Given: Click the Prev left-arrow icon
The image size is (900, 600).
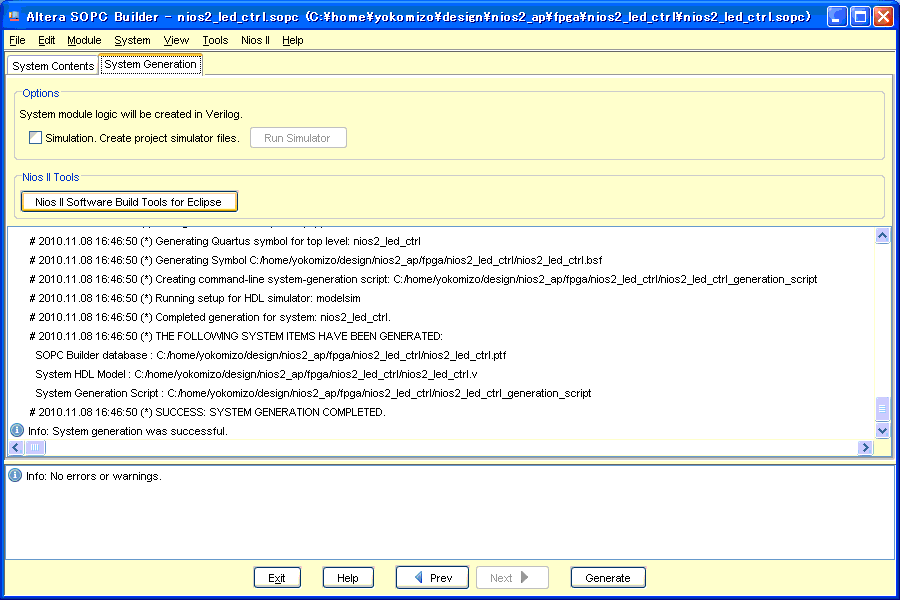Looking at the screenshot, I should click(x=418, y=577).
